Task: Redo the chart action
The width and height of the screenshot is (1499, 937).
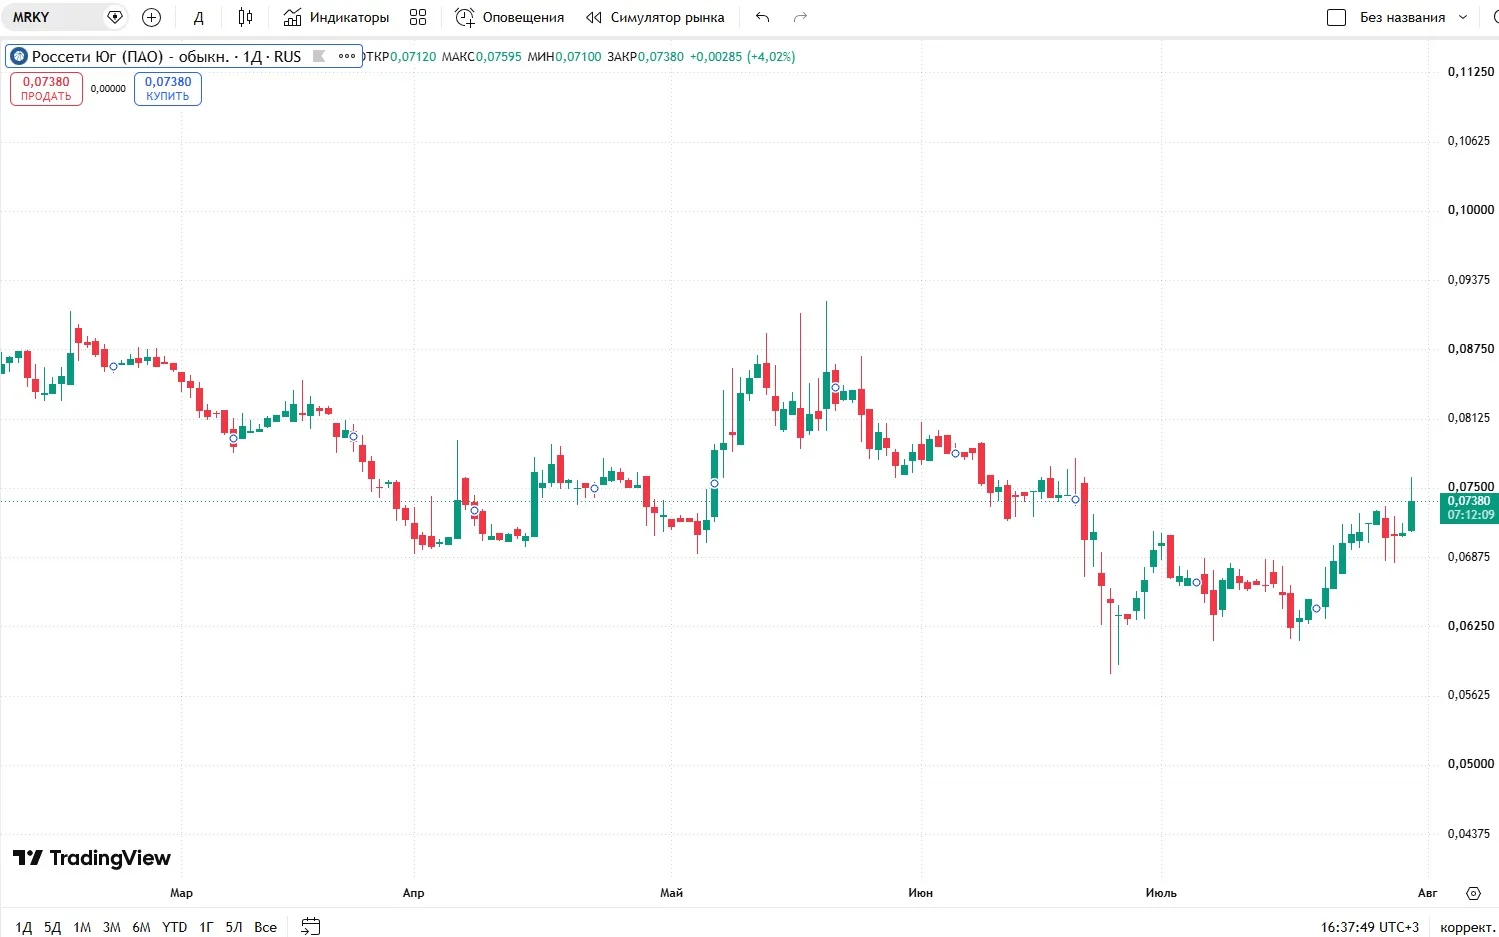Action: 799,17
